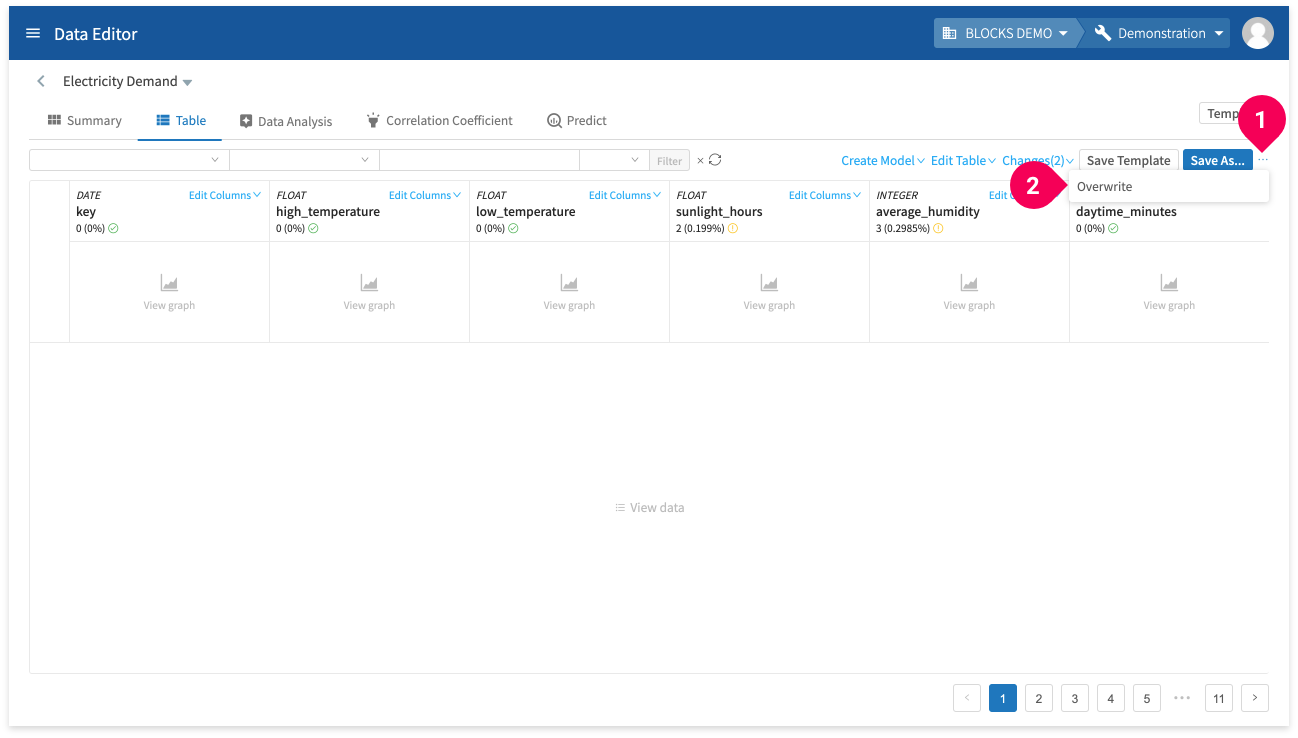Click the Filter button
Viewport: 1298px width, 738px height.
tap(669, 160)
